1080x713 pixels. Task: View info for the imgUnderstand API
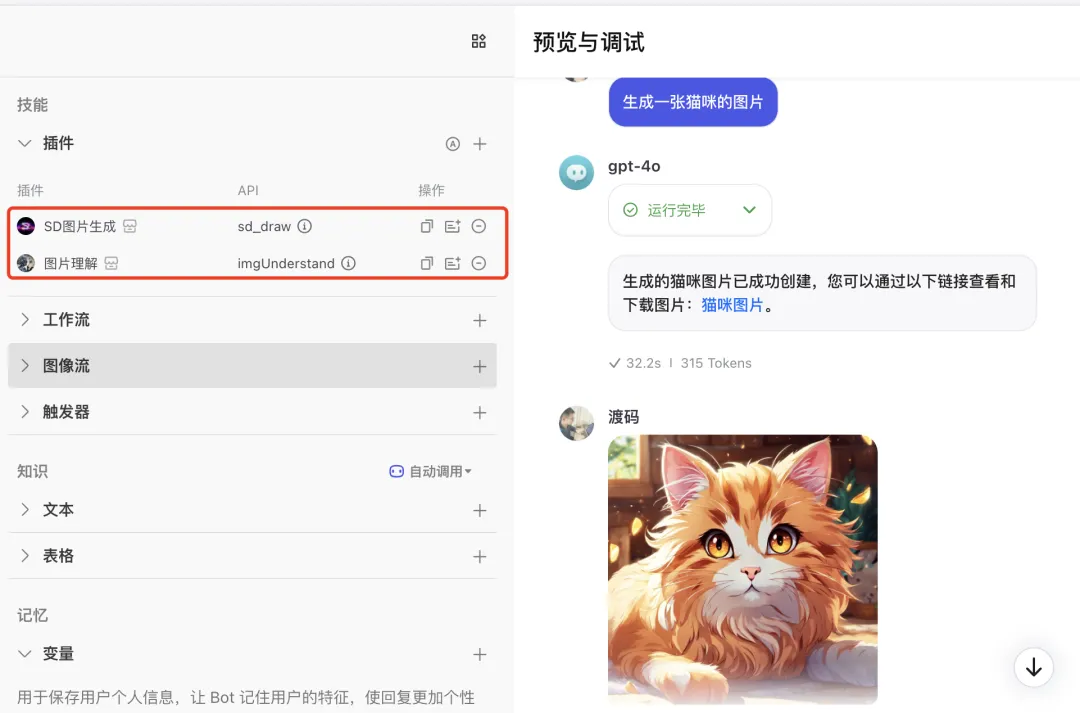(347, 263)
